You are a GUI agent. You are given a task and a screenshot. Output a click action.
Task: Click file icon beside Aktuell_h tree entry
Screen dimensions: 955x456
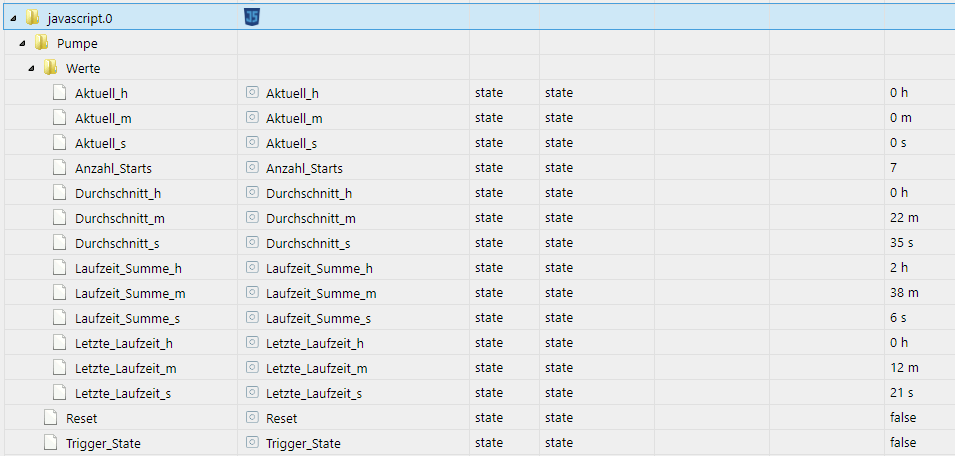(x=59, y=93)
